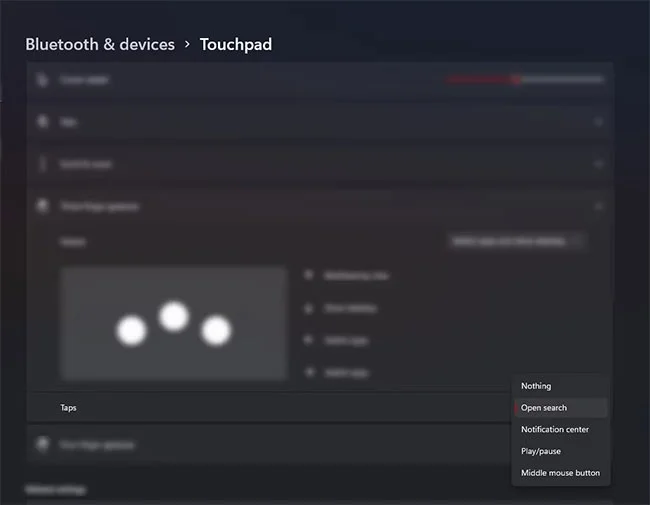Click the breadcrumb chevron separator before Touchpad
The image size is (650, 505).
click(x=187, y=45)
